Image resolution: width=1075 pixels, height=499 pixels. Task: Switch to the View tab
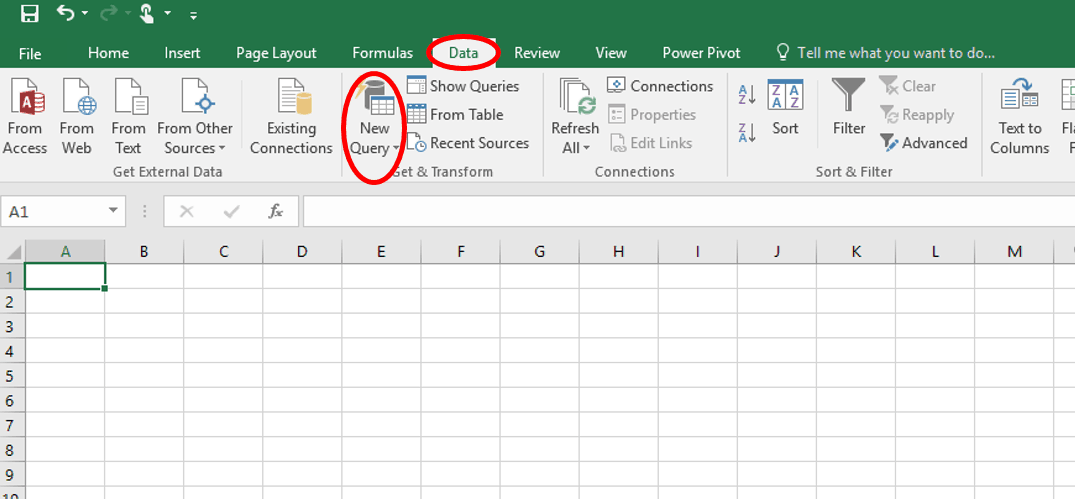(x=611, y=53)
